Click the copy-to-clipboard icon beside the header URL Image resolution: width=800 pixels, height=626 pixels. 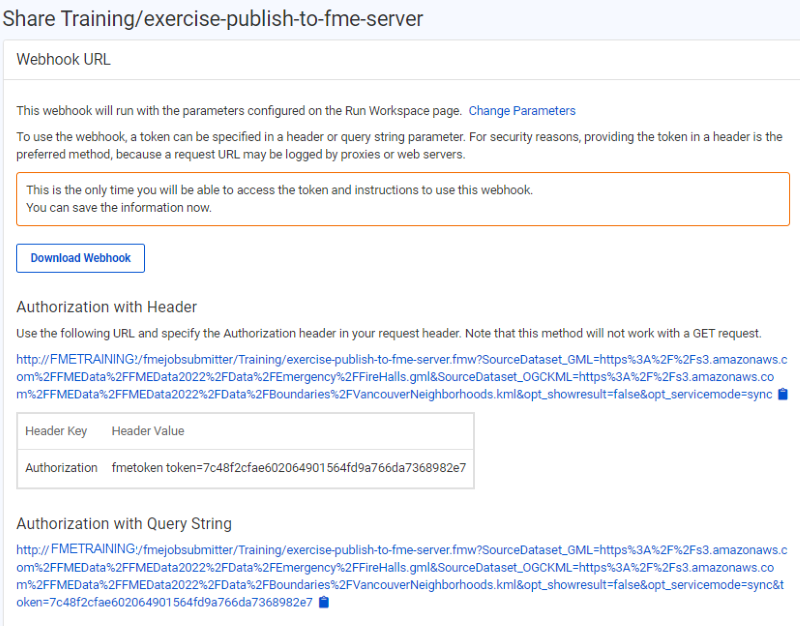(782, 394)
